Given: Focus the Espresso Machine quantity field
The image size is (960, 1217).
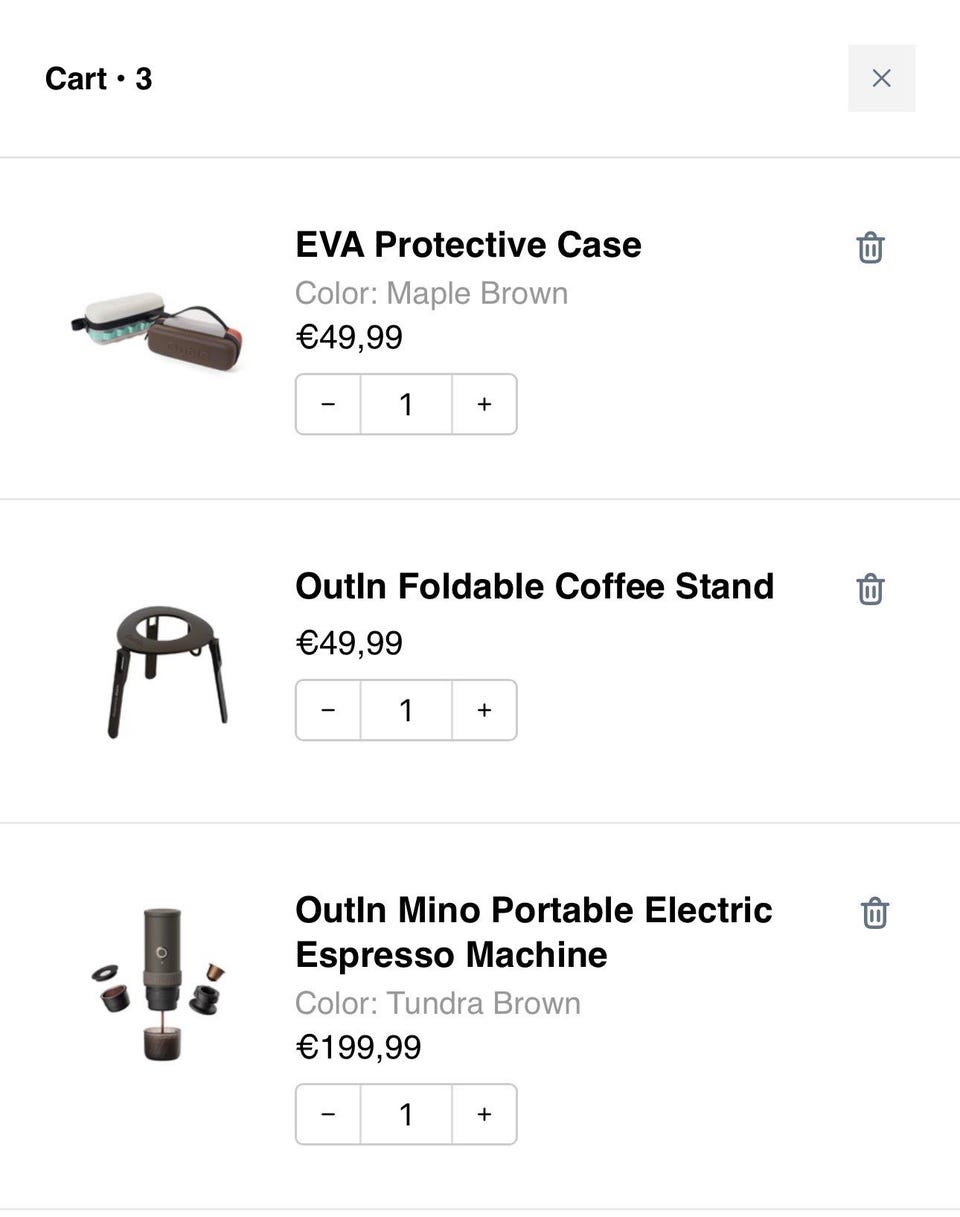Looking at the screenshot, I should click(x=406, y=1114).
